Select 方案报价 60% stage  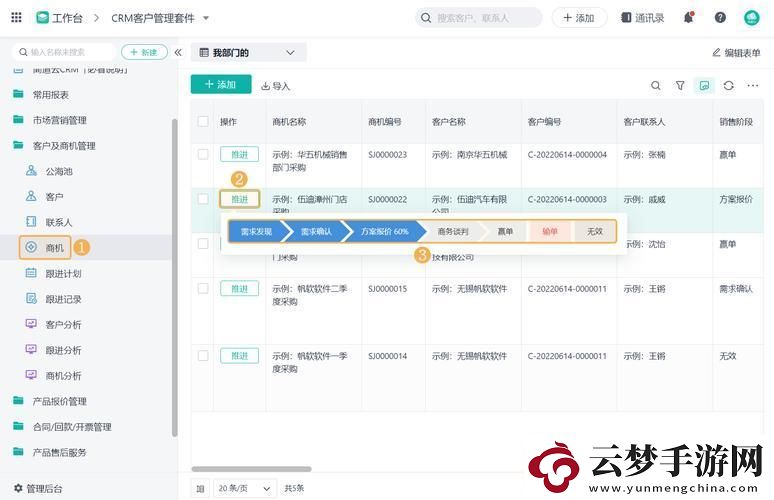pos(385,231)
